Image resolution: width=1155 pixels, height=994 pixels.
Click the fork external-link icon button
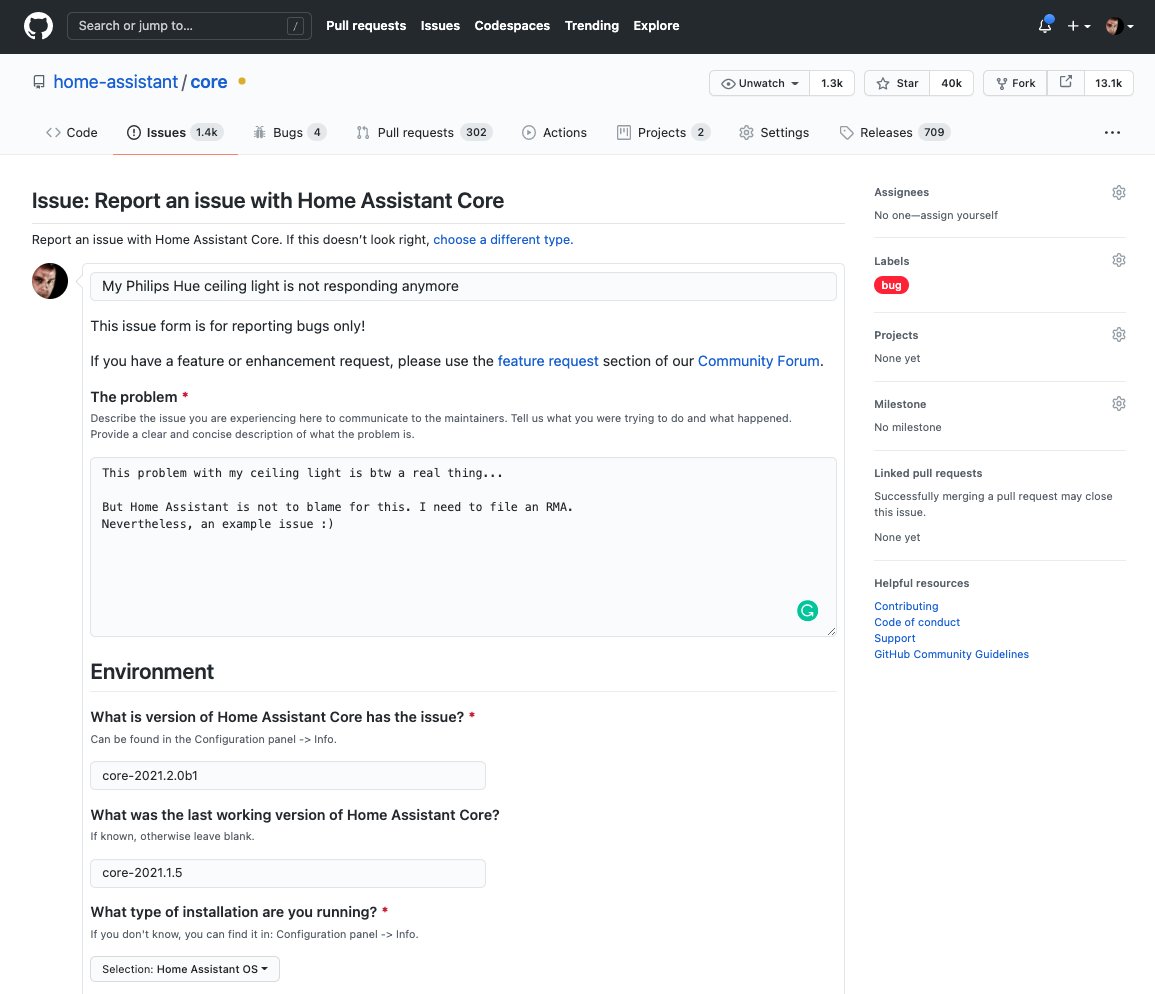click(1065, 83)
